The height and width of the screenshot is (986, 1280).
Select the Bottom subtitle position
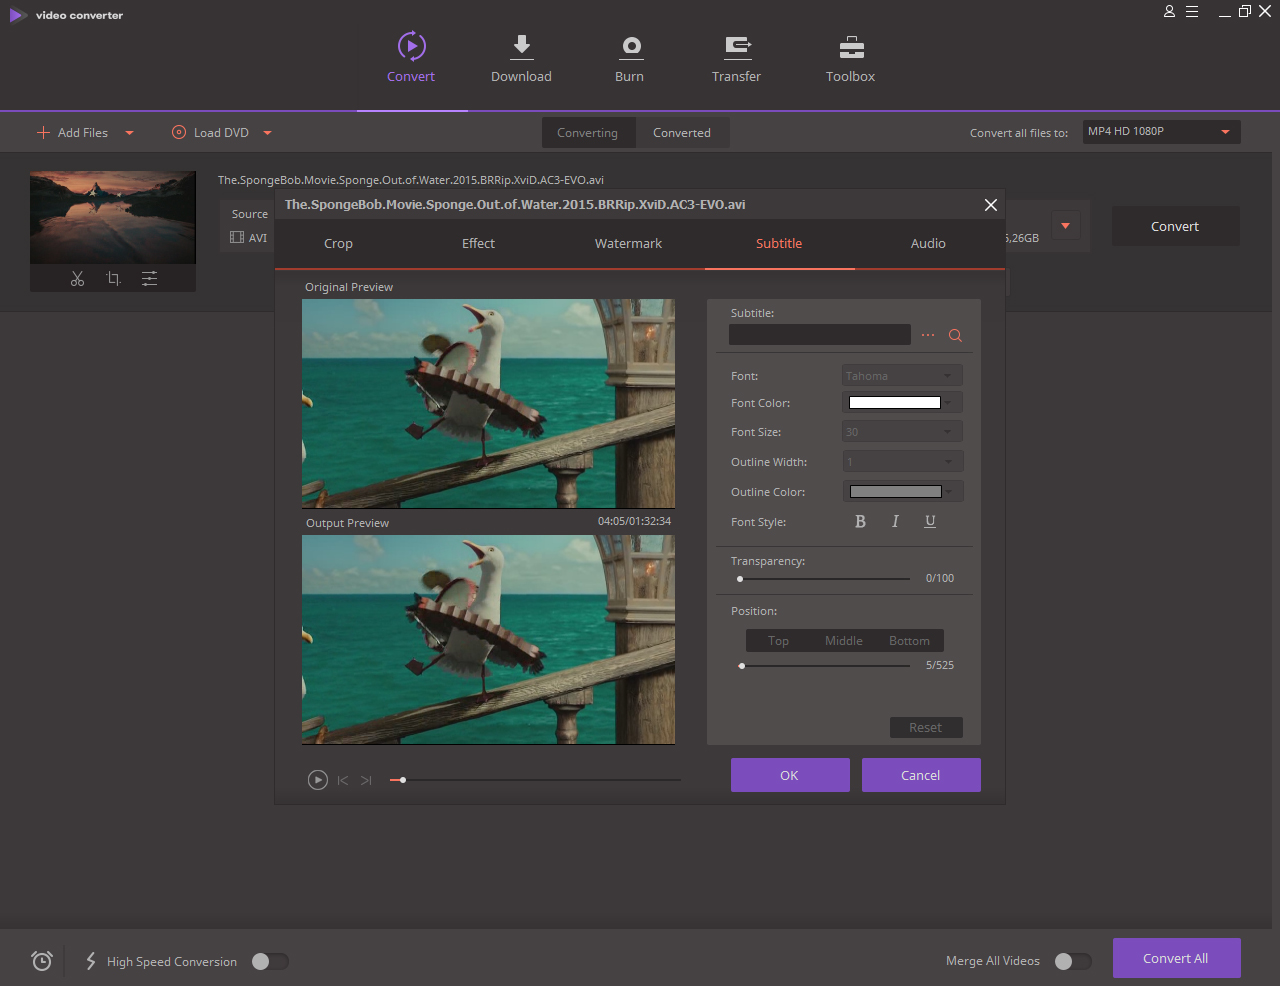click(x=909, y=641)
